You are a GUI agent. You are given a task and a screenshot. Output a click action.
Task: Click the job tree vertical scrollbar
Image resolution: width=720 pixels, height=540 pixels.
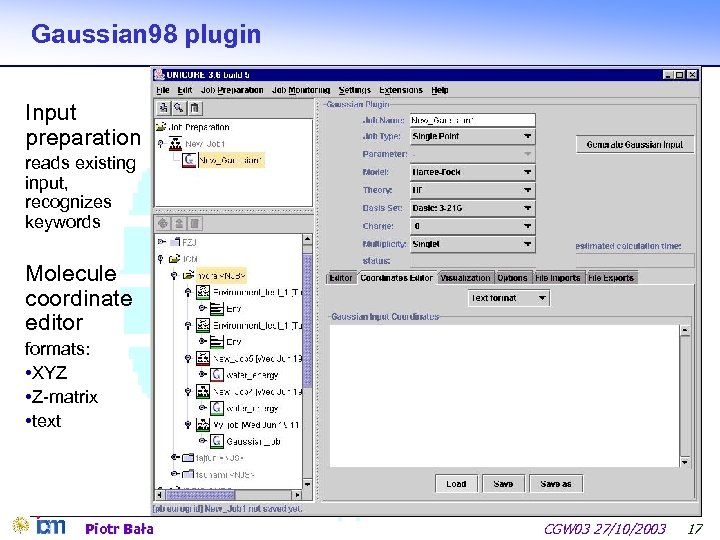point(307,361)
